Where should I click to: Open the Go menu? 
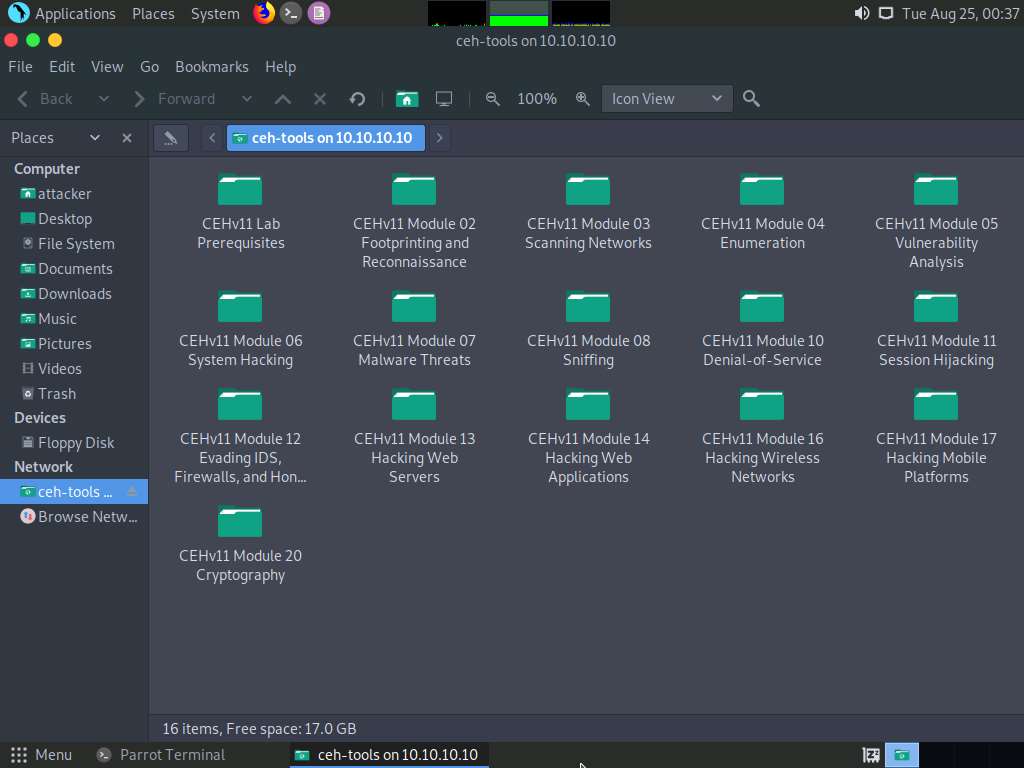point(150,67)
